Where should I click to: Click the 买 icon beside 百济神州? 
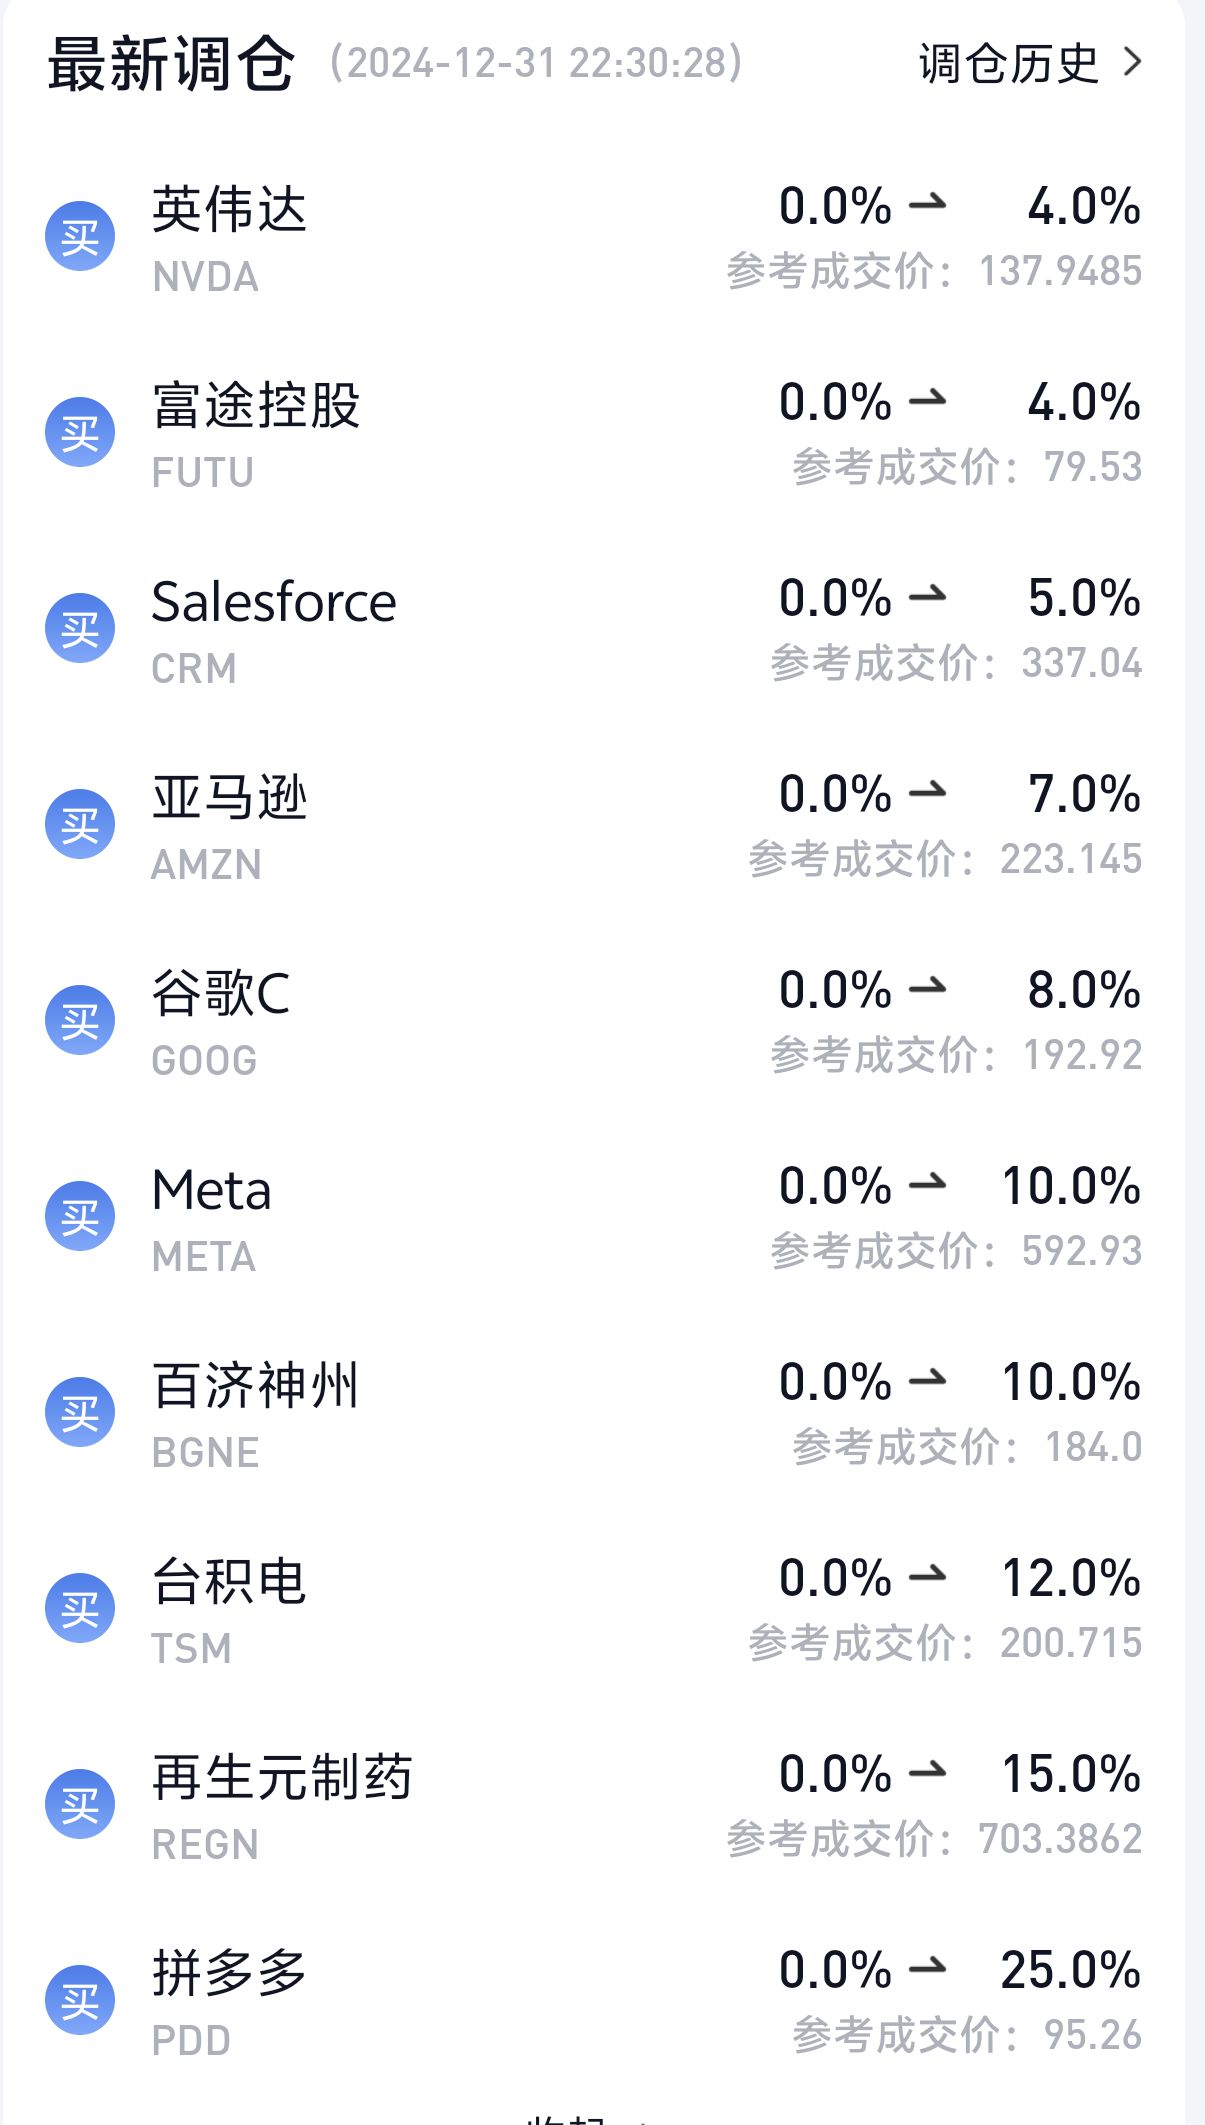(80, 1413)
